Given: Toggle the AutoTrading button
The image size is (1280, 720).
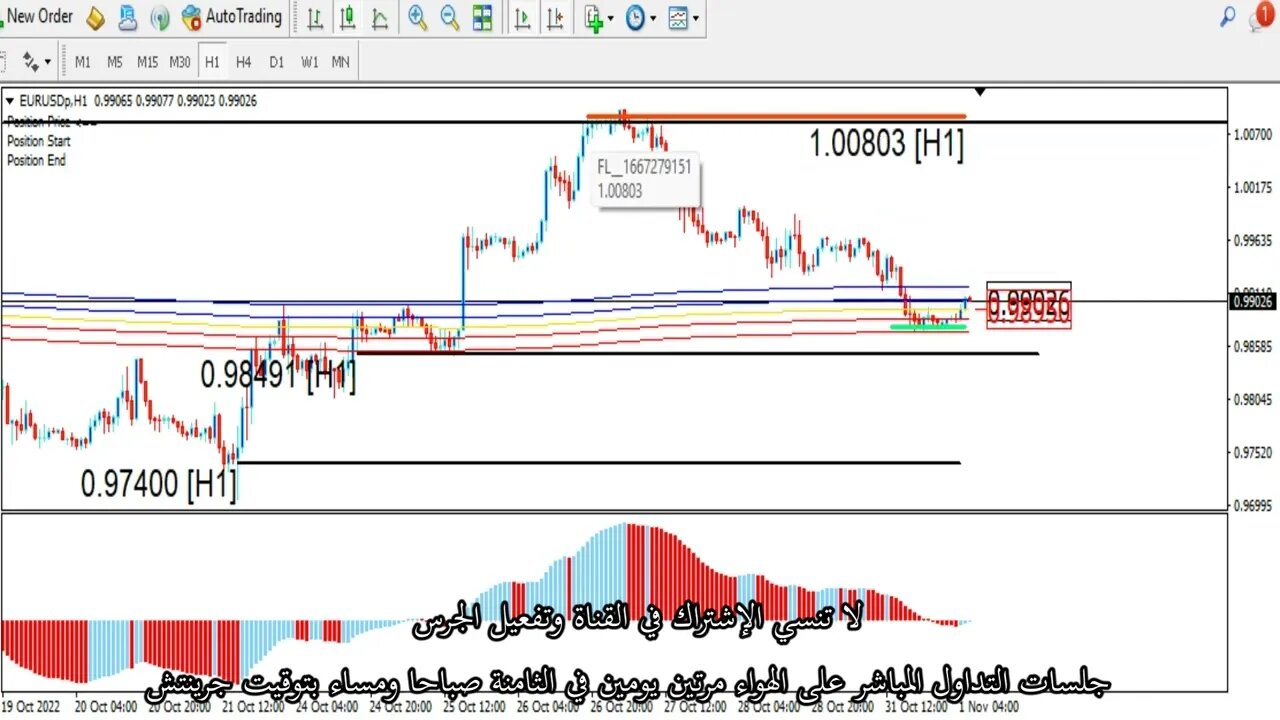Looking at the screenshot, I should (x=232, y=17).
